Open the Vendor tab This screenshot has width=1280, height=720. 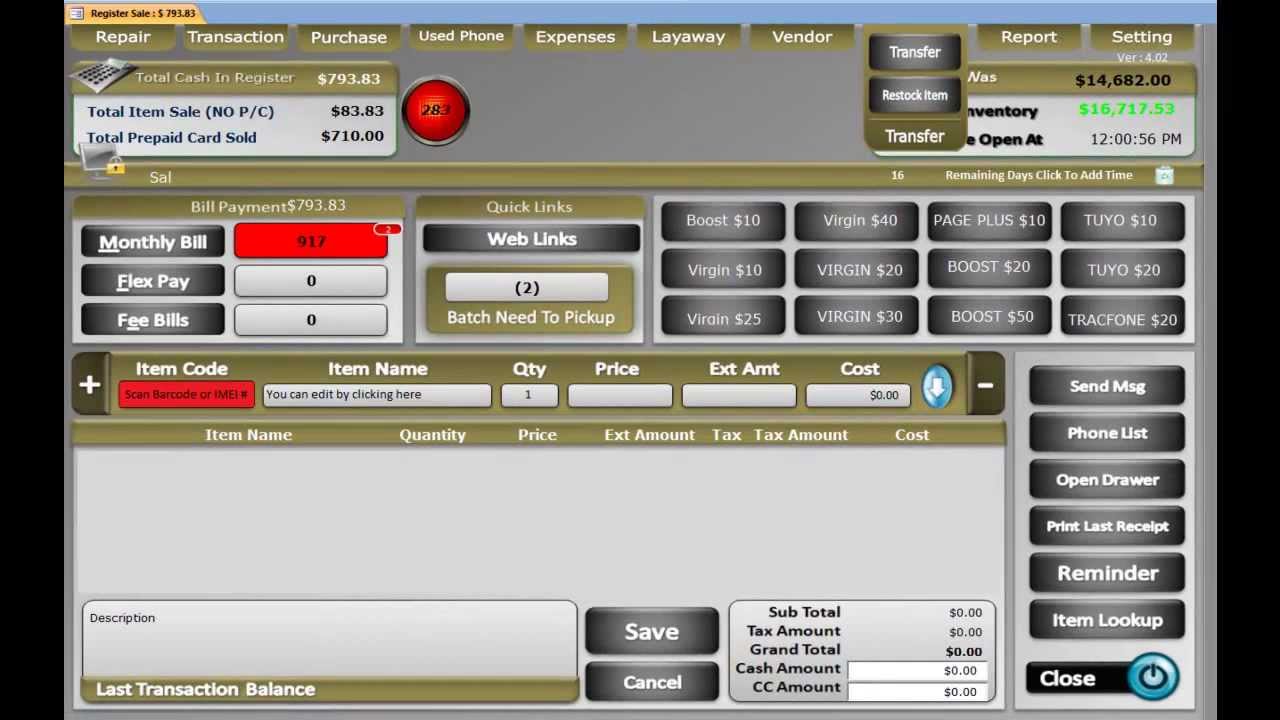802,37
